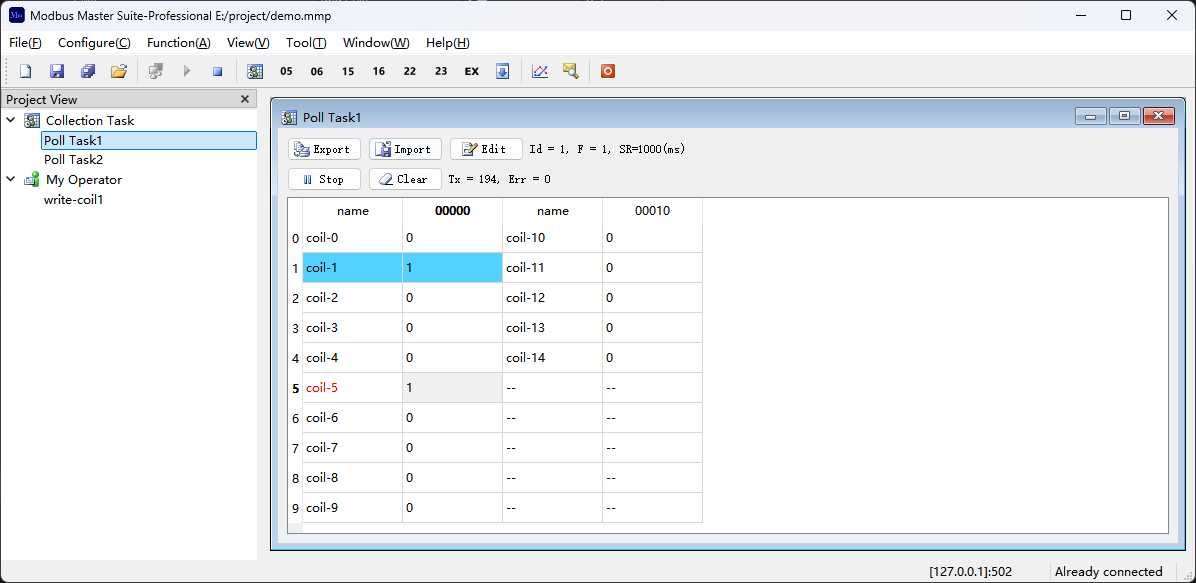Click the grayed Connect computers toolbar icon
The image size is (1196, 583).
(x=156, y=71)
